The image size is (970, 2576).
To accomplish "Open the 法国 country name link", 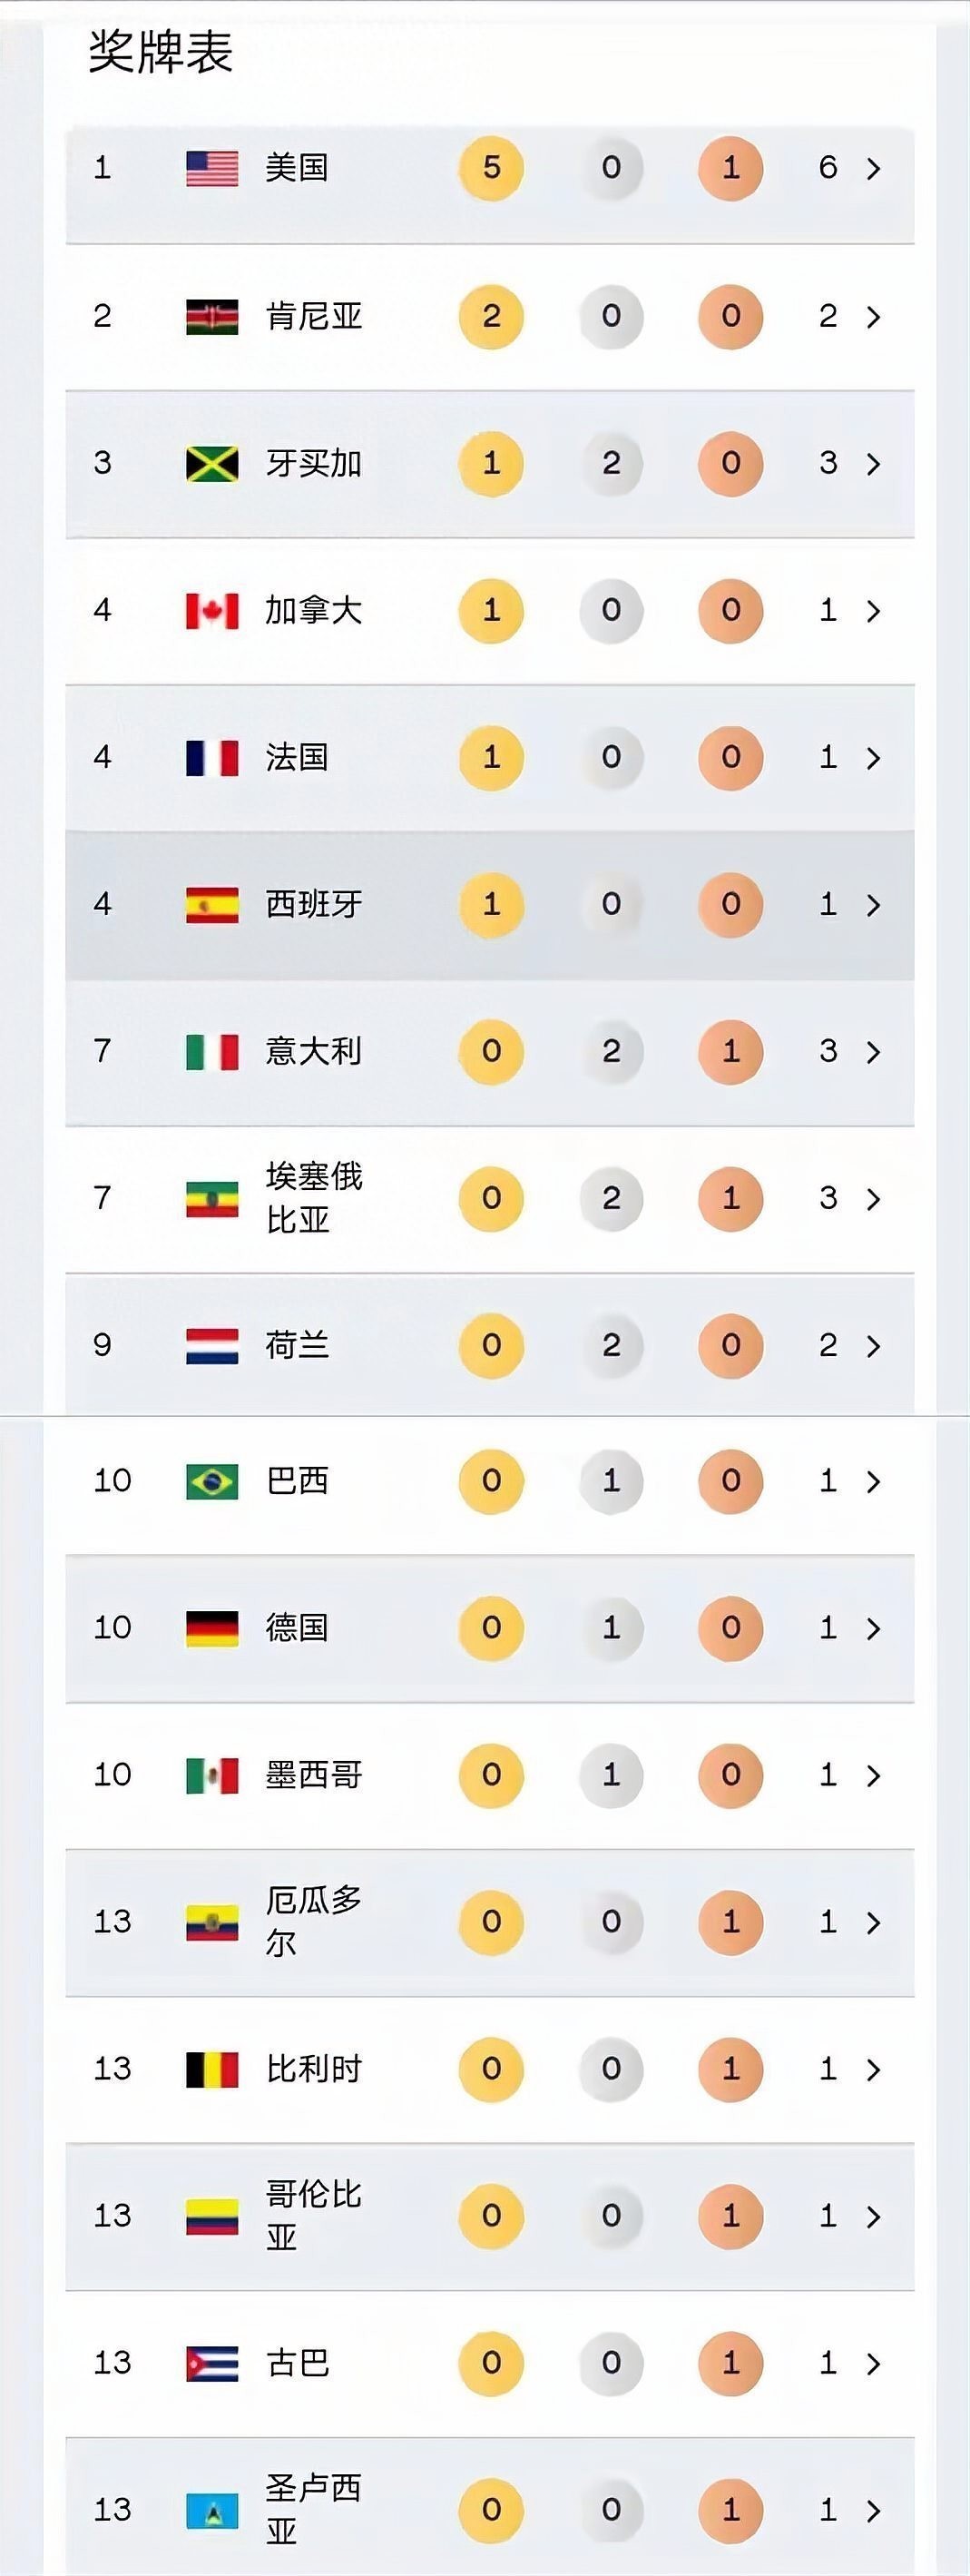I will [x=297, y=757].
